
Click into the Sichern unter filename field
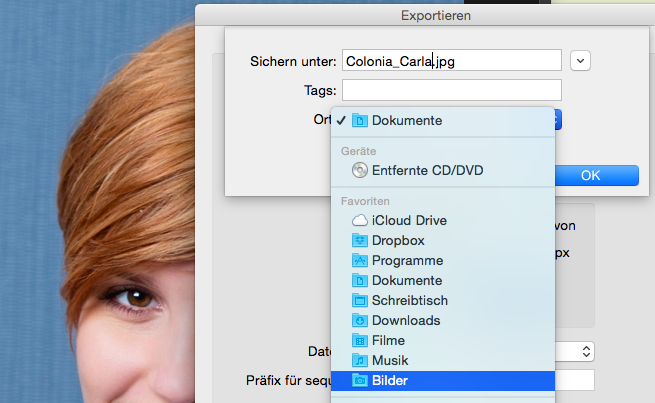(452, 61)
